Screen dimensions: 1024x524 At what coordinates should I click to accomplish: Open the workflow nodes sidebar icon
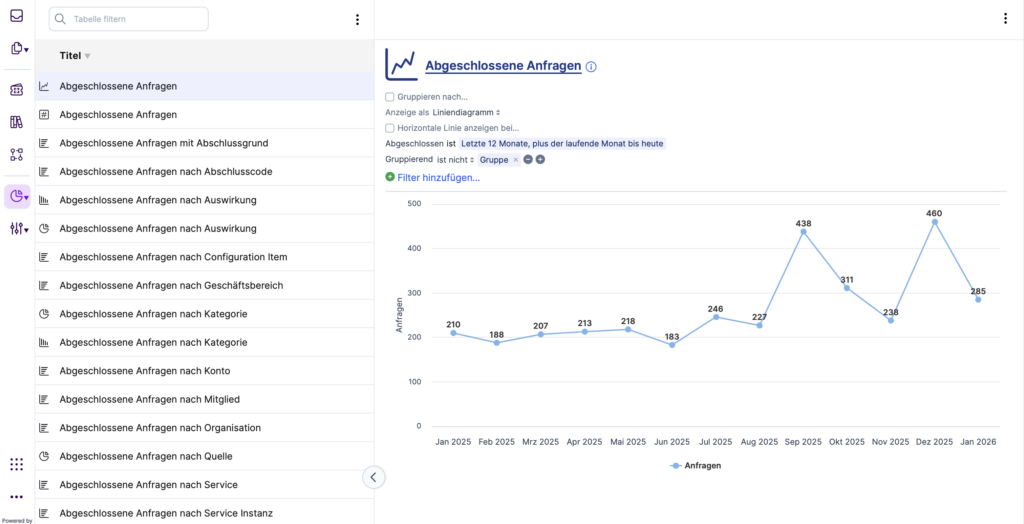pos(16,154)
